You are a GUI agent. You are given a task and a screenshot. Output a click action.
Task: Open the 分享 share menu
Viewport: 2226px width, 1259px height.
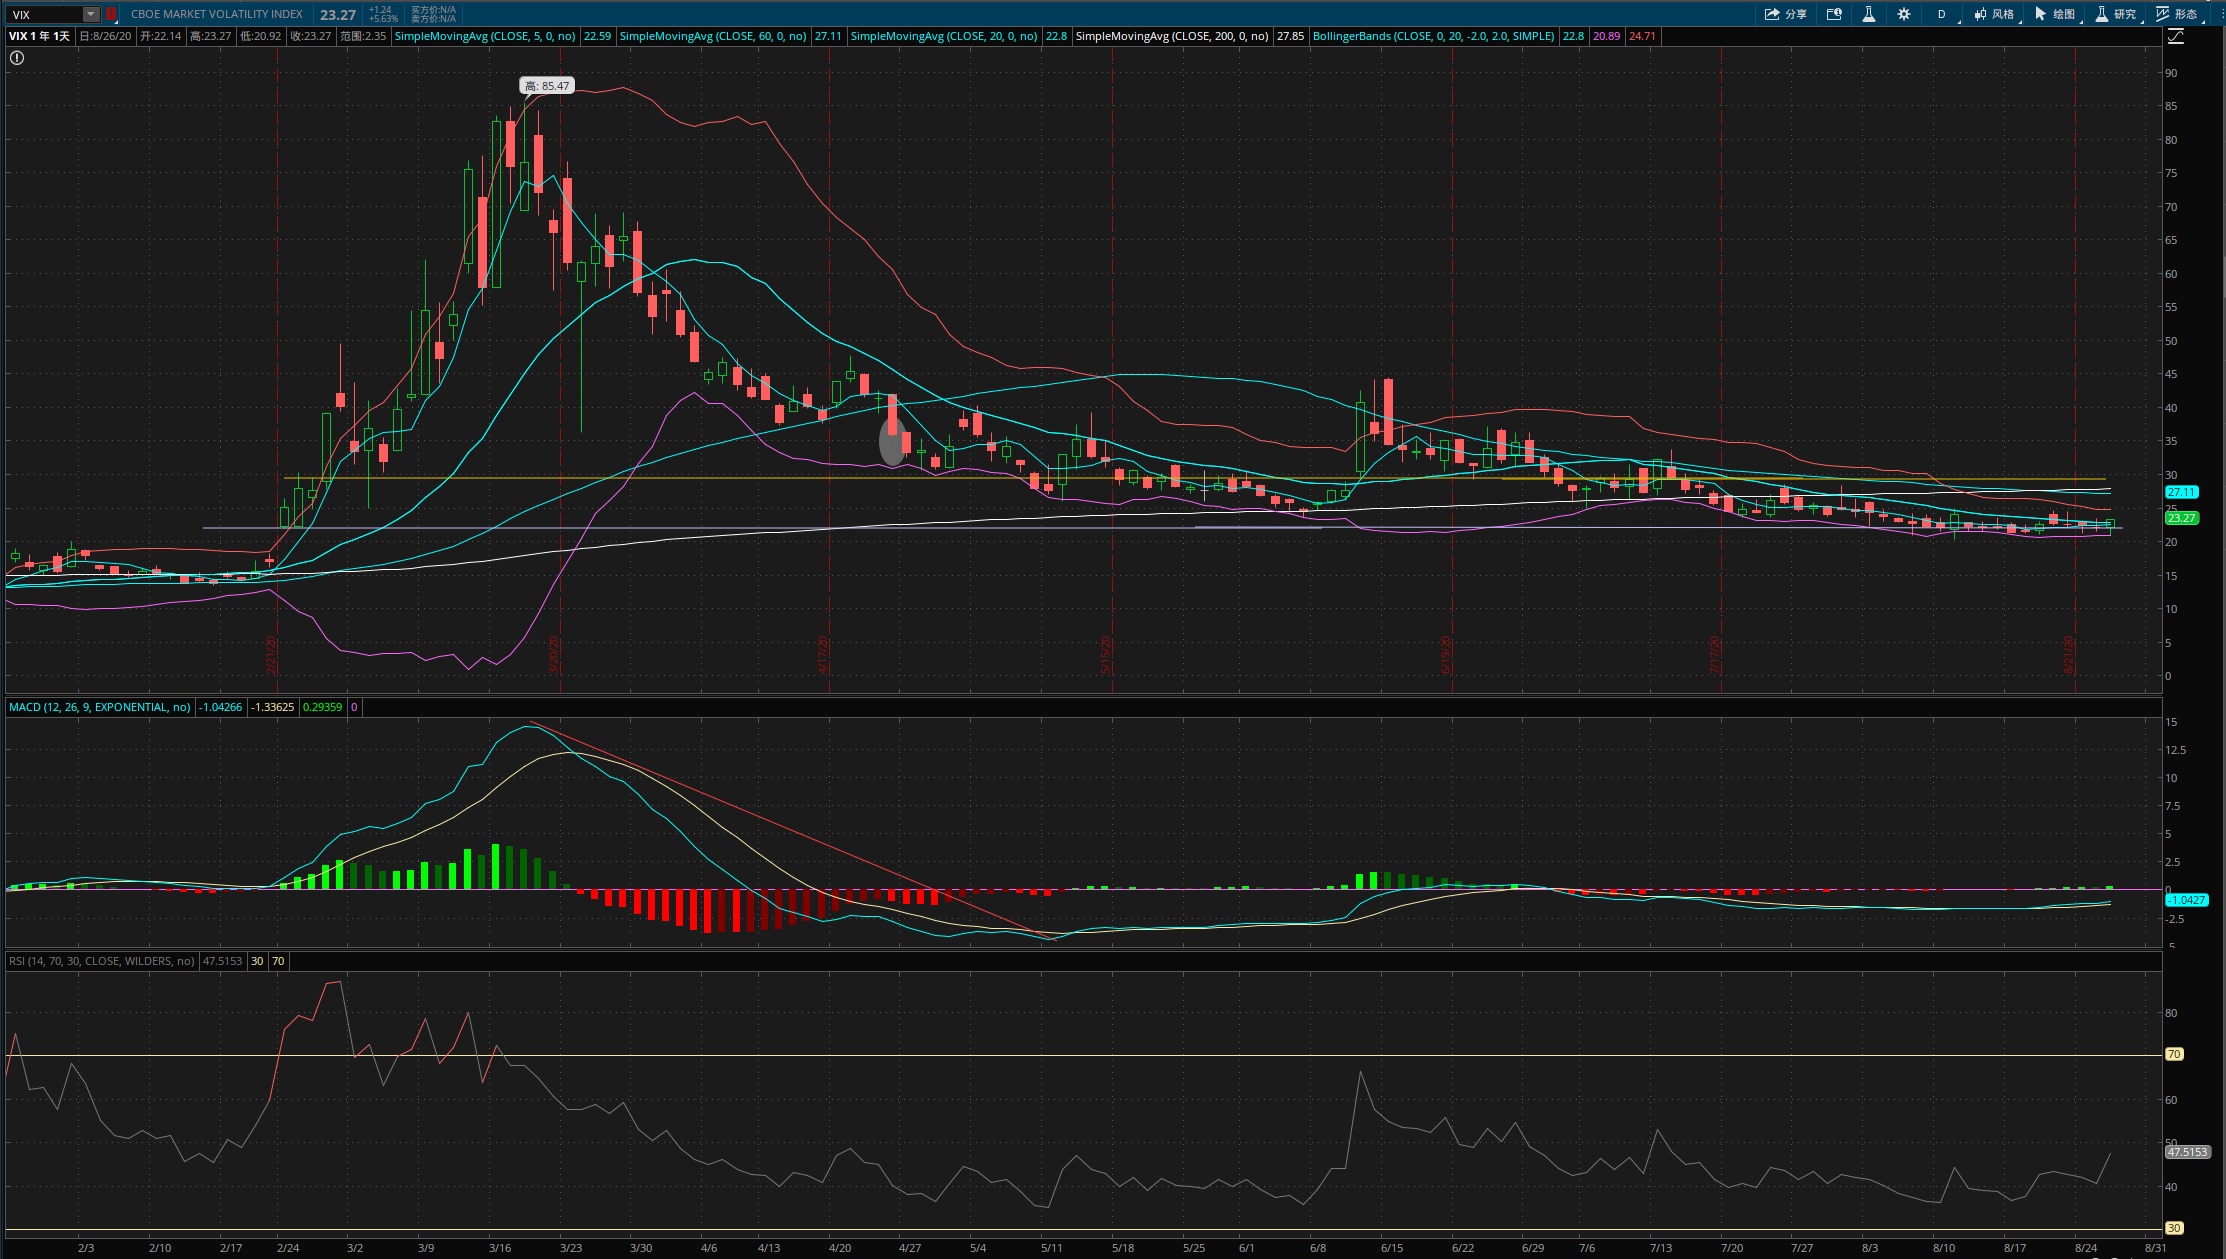[1785, 14]
